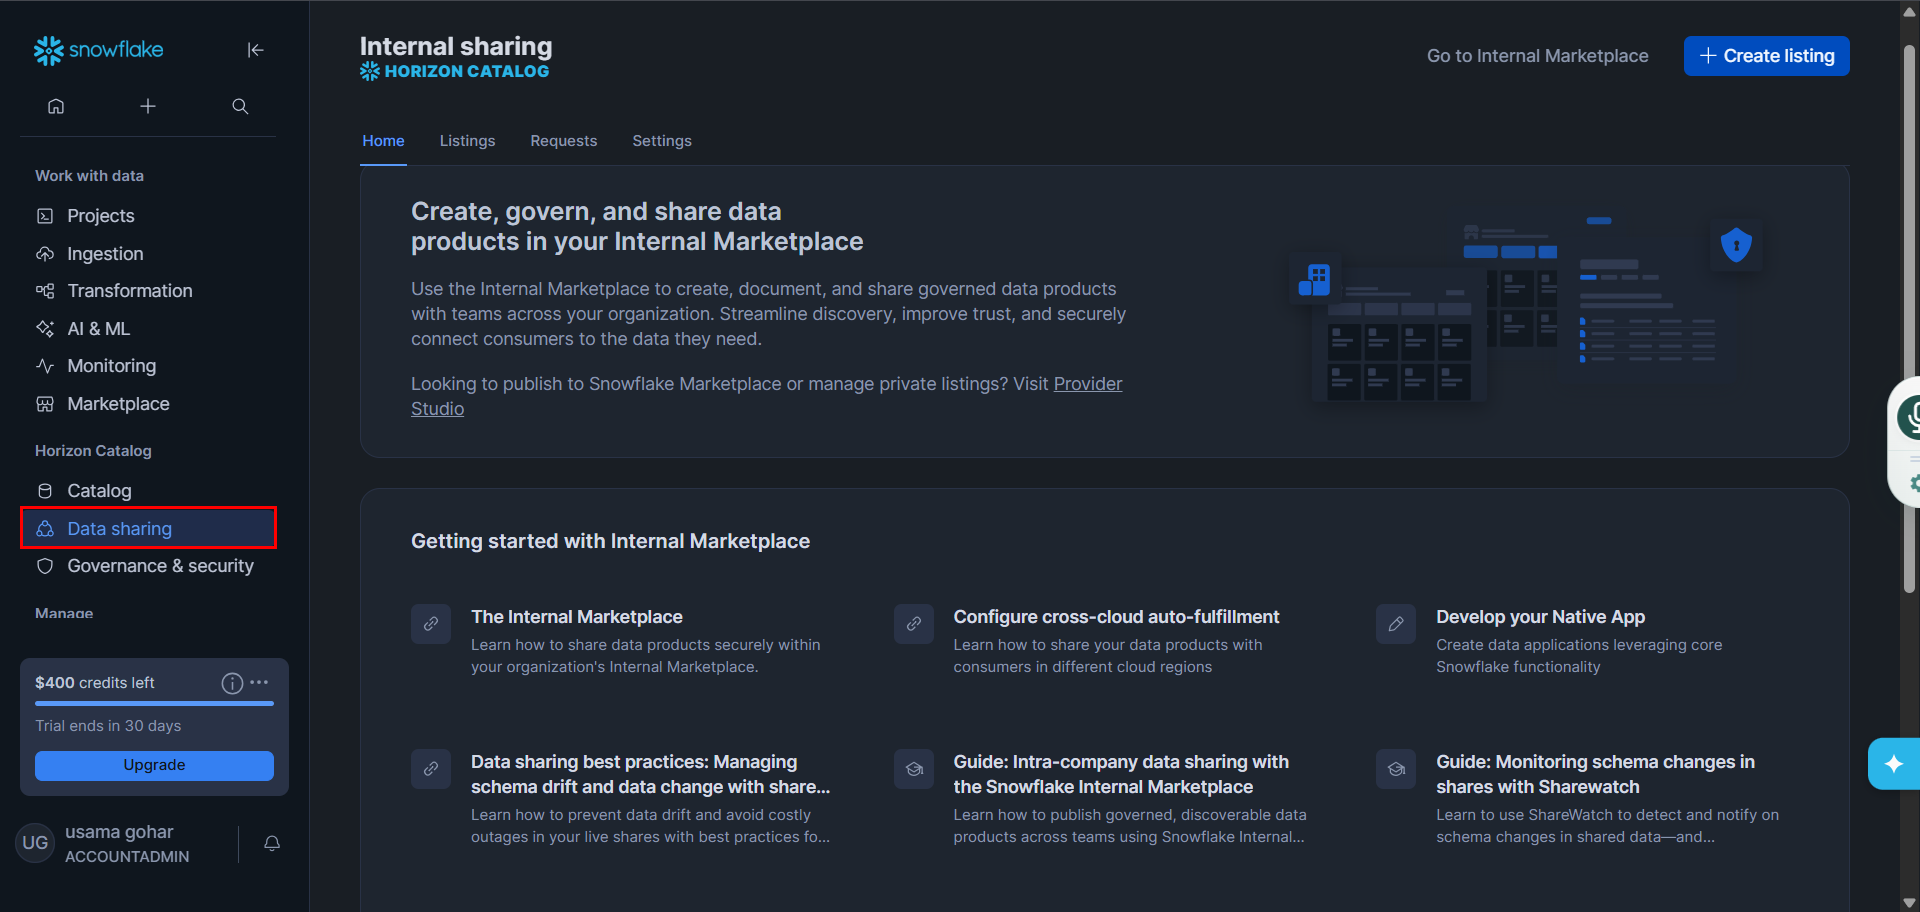Switch to the Settings tab

(662, 141)
